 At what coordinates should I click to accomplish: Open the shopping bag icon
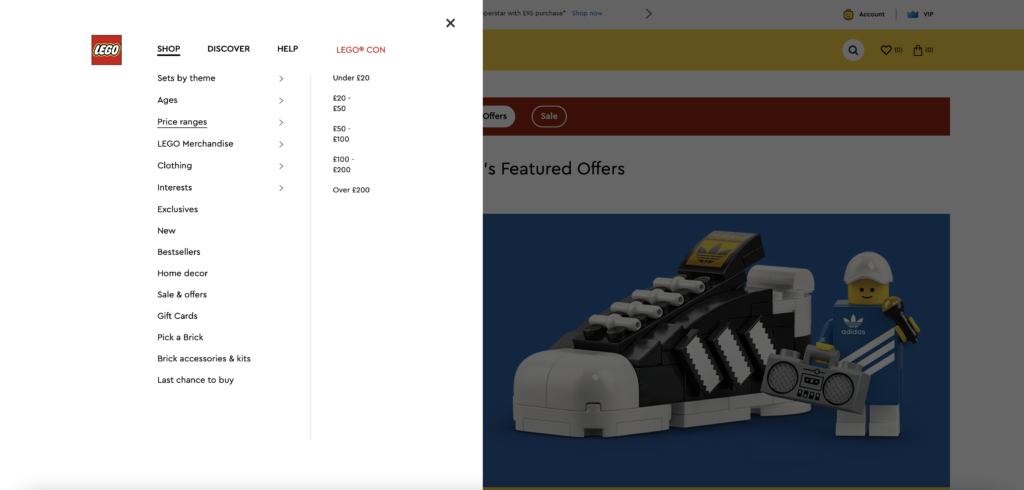click(x=918, y=50)
